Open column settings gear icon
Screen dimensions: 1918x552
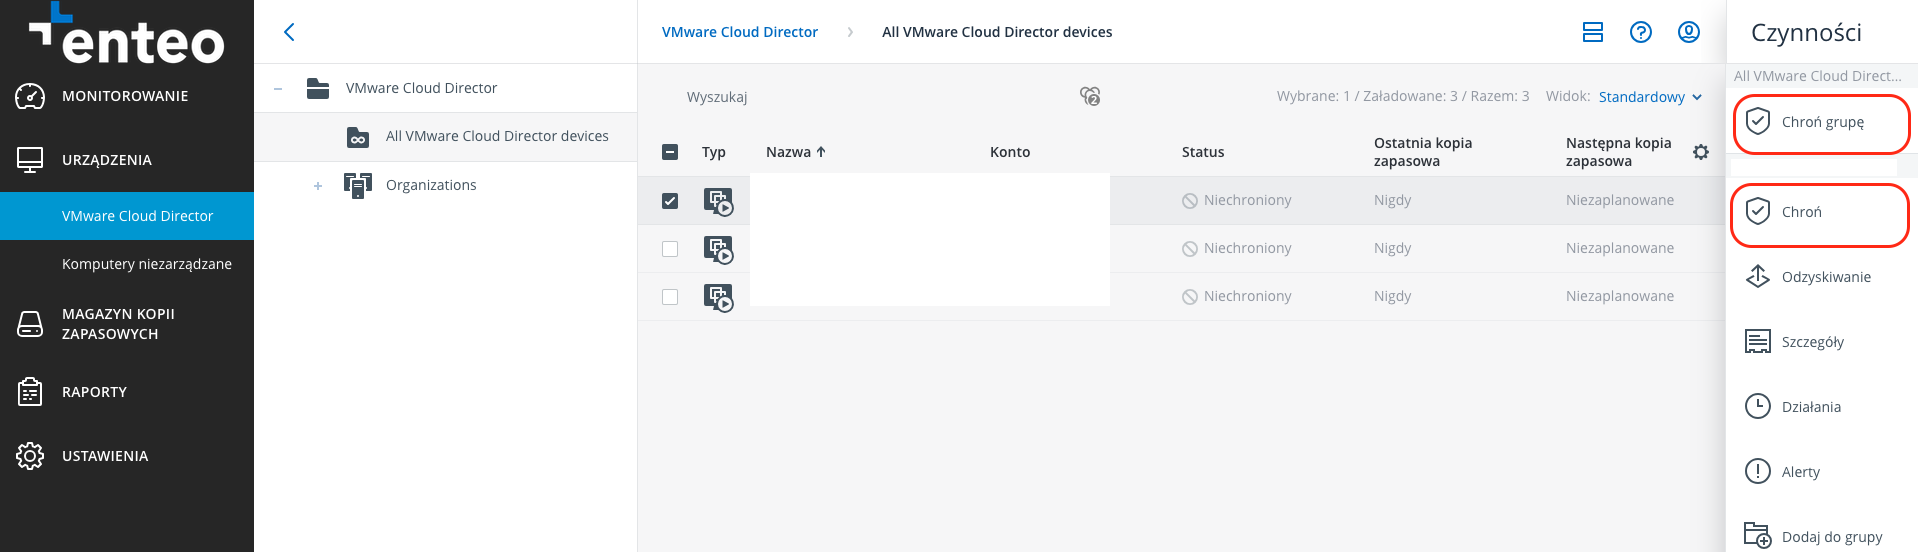click(x=1701, y=152)
